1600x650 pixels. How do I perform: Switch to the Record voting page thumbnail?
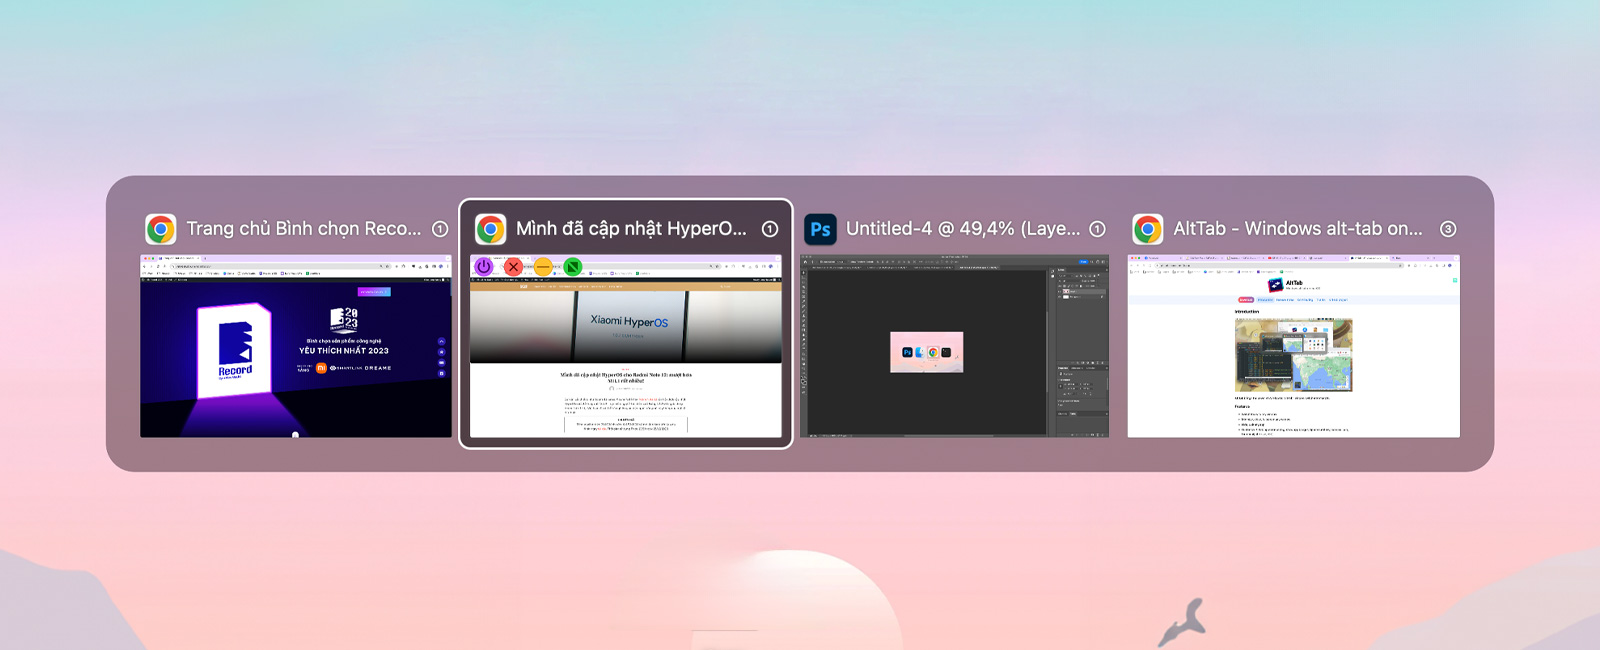[296, 346]
